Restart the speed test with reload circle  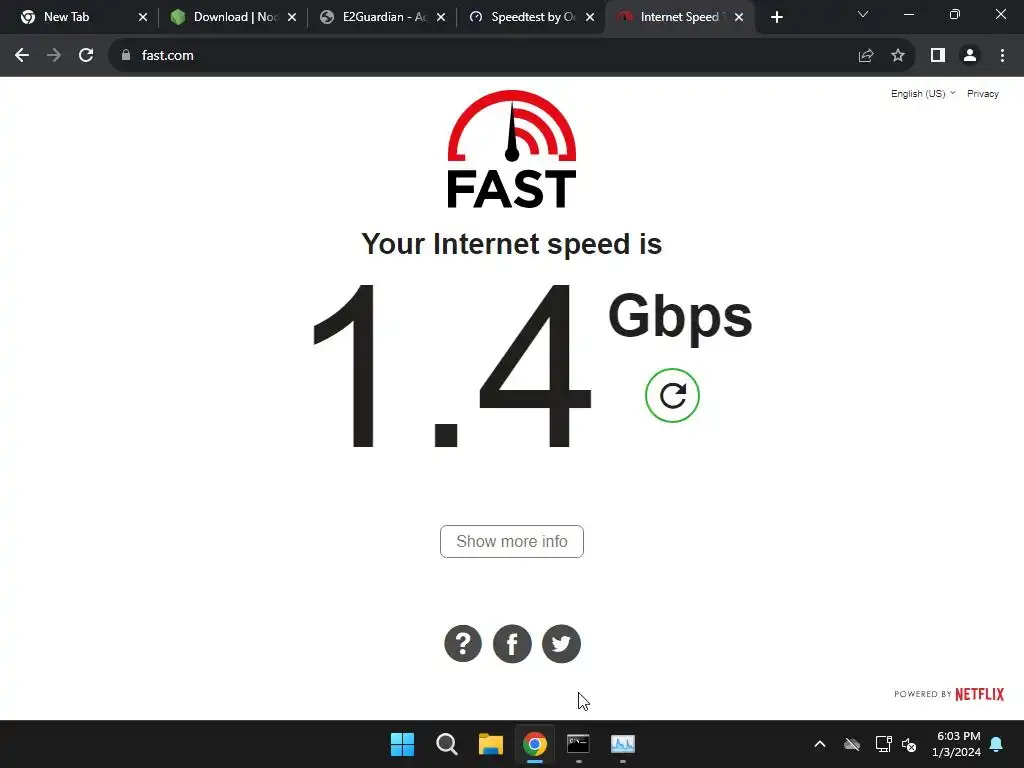672,395
